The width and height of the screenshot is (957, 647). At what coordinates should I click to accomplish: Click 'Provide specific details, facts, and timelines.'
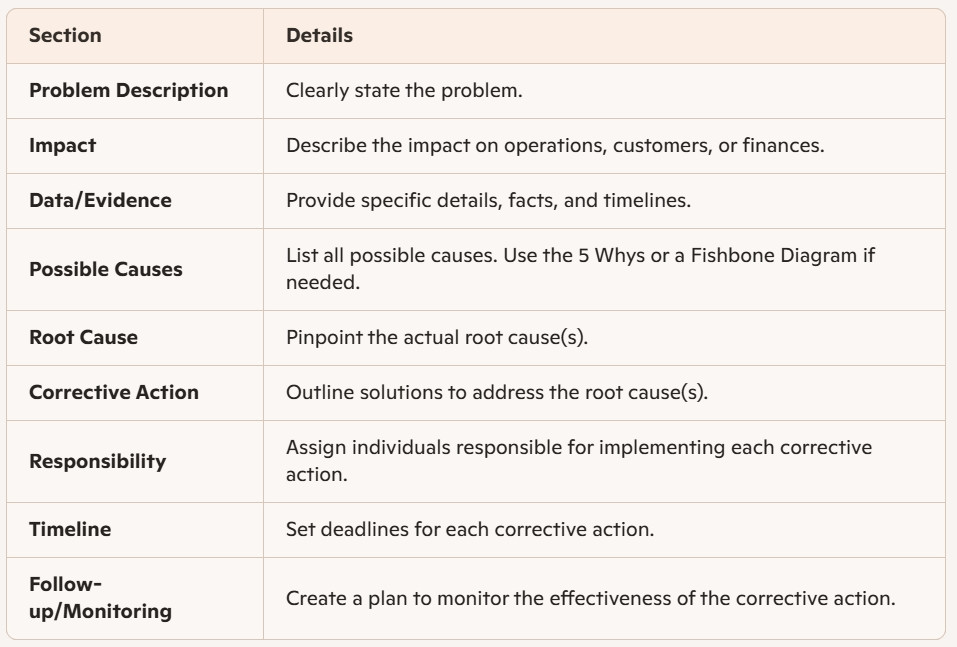click(x=488, y=200)
